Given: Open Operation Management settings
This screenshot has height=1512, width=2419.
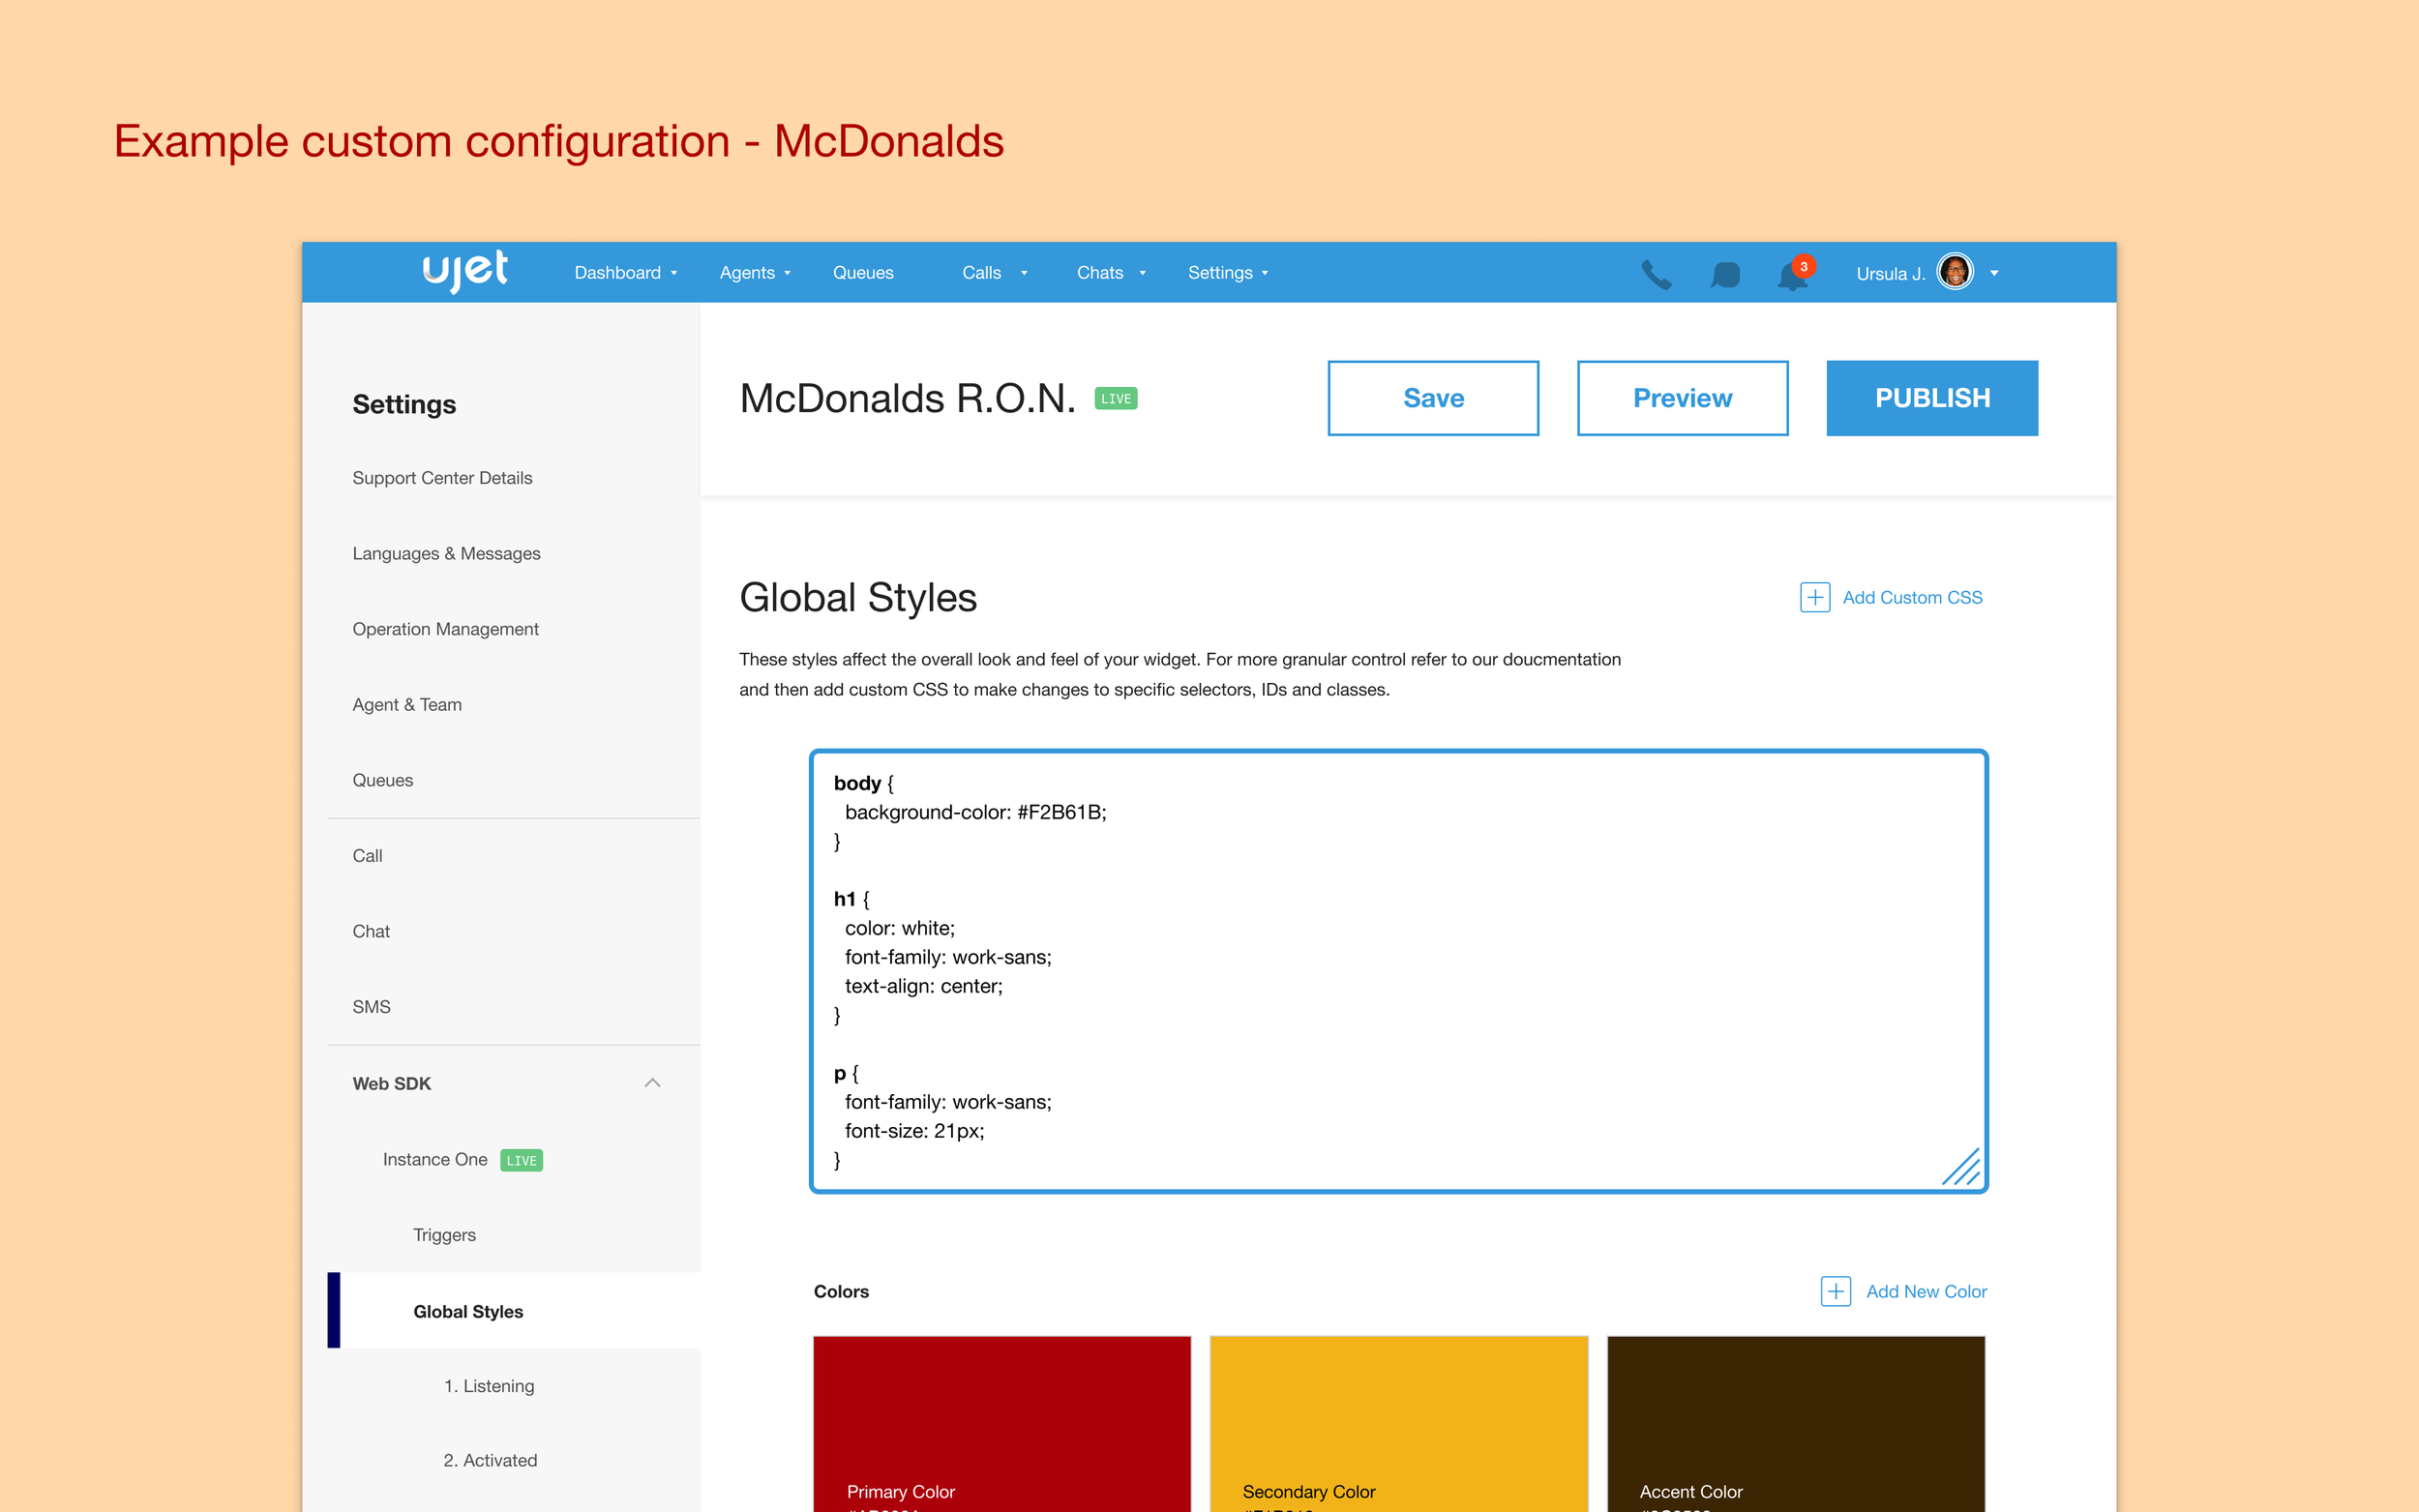Looking at the screenshot, I should pyautogui.click(x=445, y=629).
